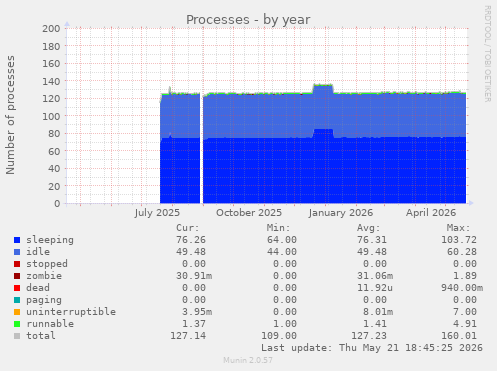Click uninterruptible average value 8.01m
This screenshot has width=497, height=371.
coord(378,312)
